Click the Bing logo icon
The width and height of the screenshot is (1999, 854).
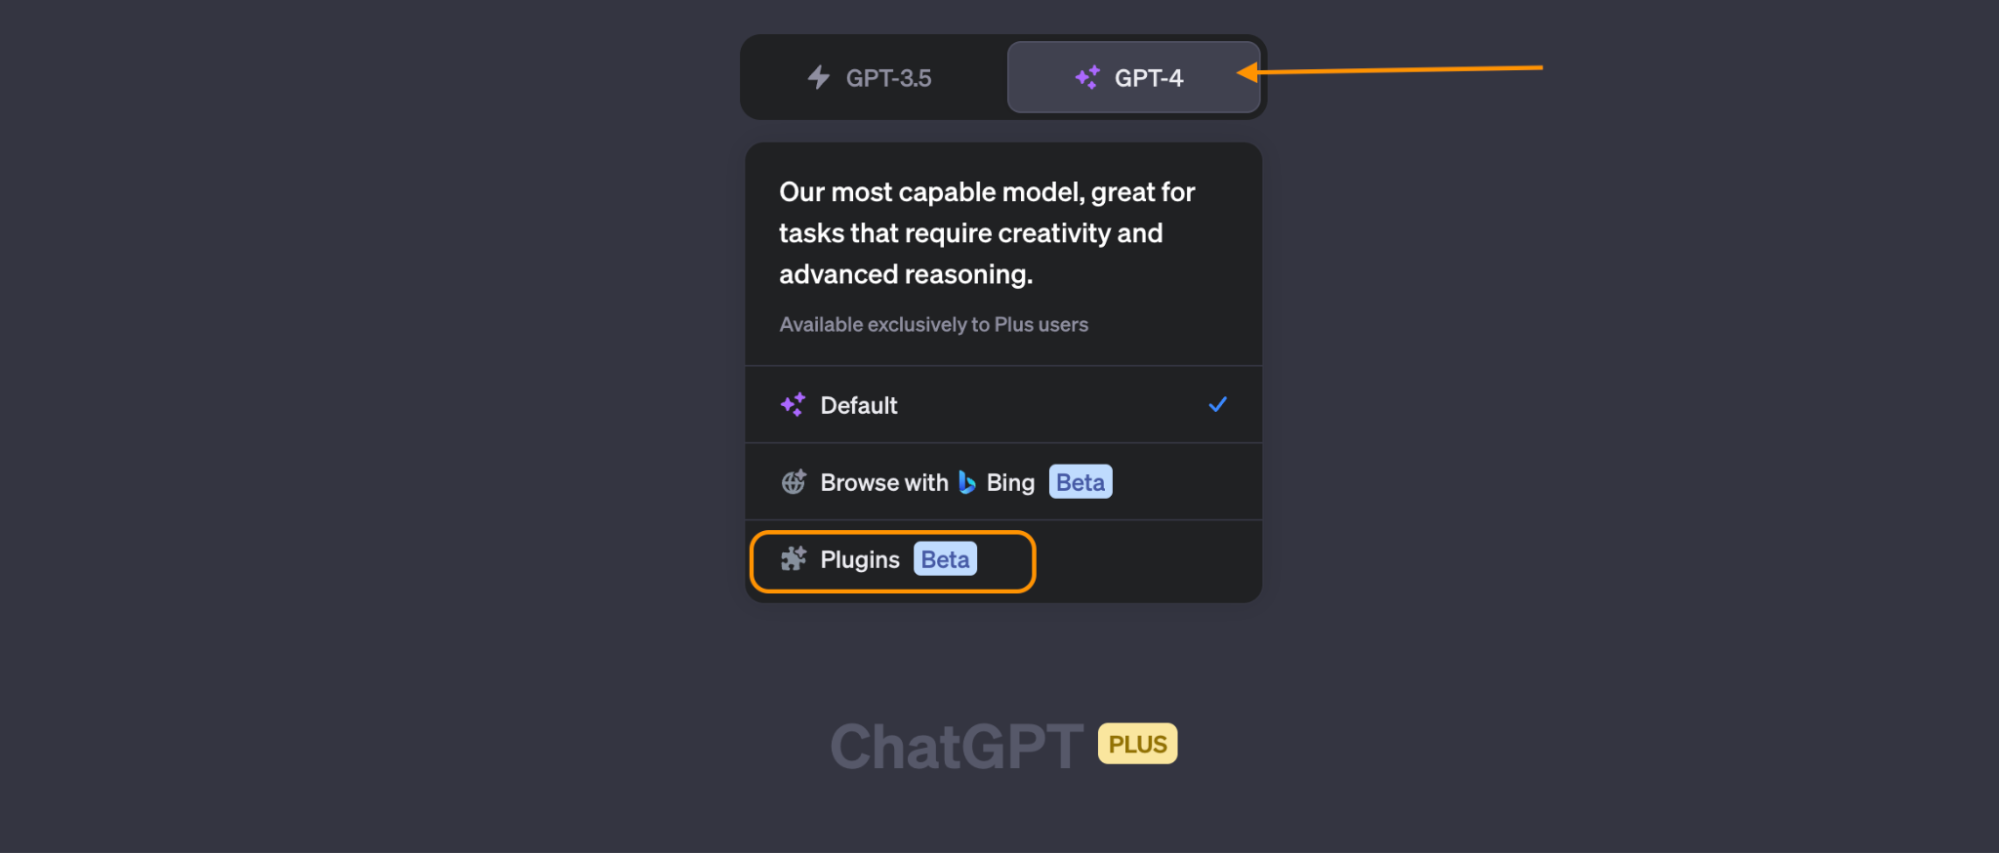[x=967, y=482]
